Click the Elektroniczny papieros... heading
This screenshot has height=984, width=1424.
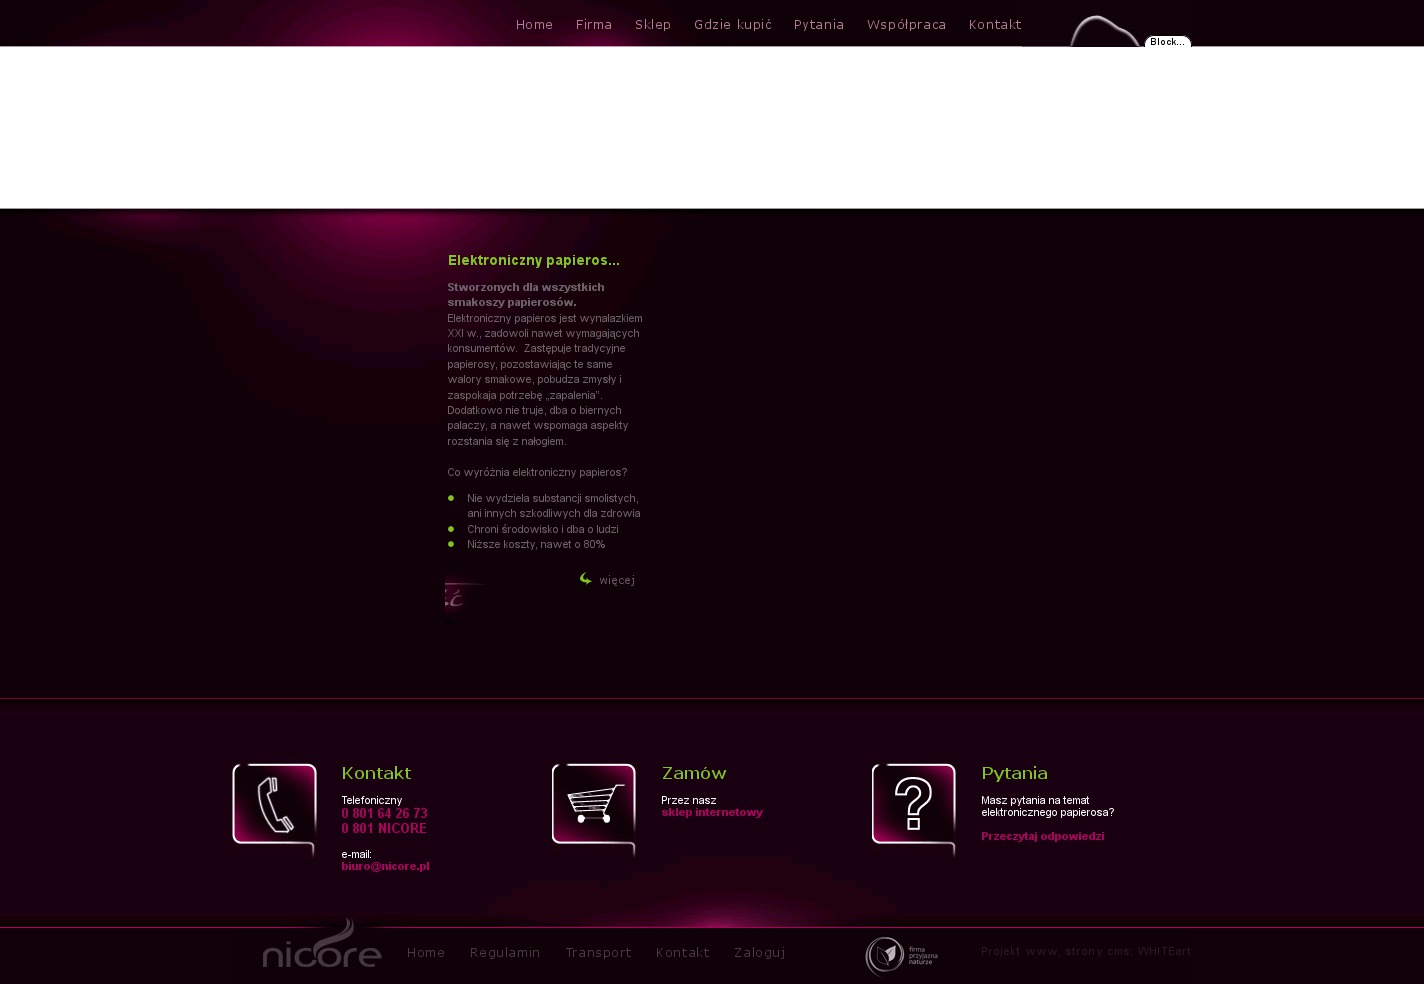[x=534, y=260]
